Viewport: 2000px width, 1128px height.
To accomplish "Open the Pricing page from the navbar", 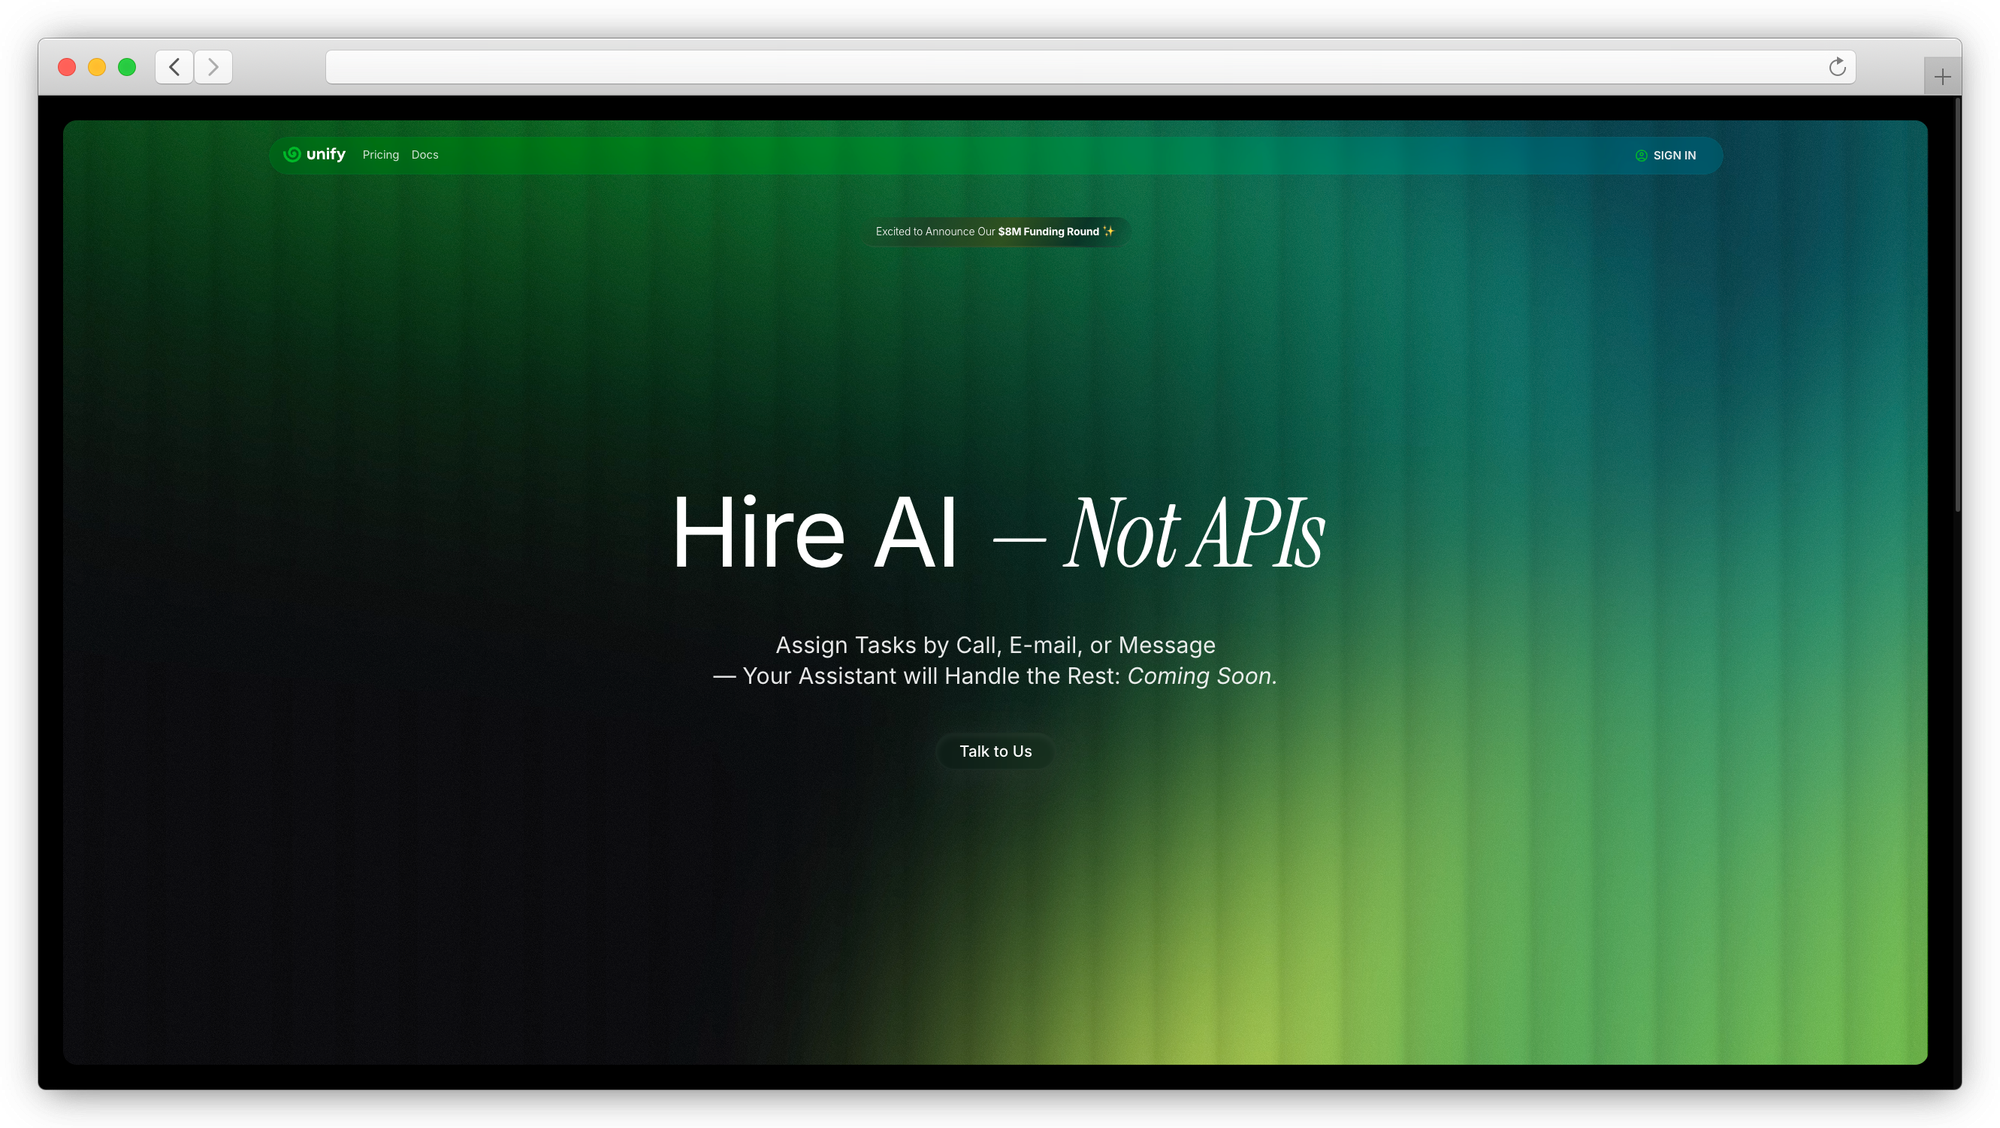I will coord(380,155).
